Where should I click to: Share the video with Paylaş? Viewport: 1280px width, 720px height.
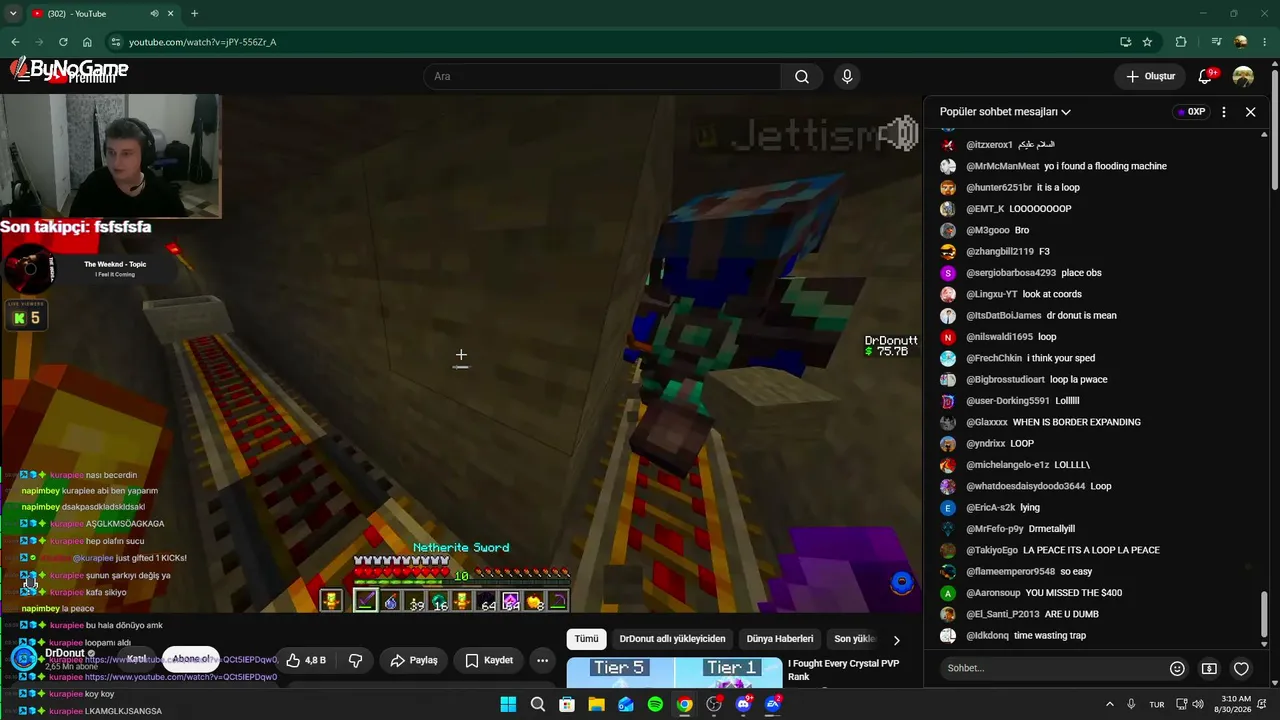(x=414, y=660)
